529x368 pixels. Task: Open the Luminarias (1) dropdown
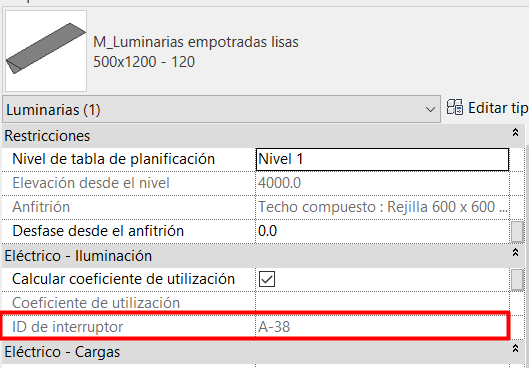click(x=221, y=110)
